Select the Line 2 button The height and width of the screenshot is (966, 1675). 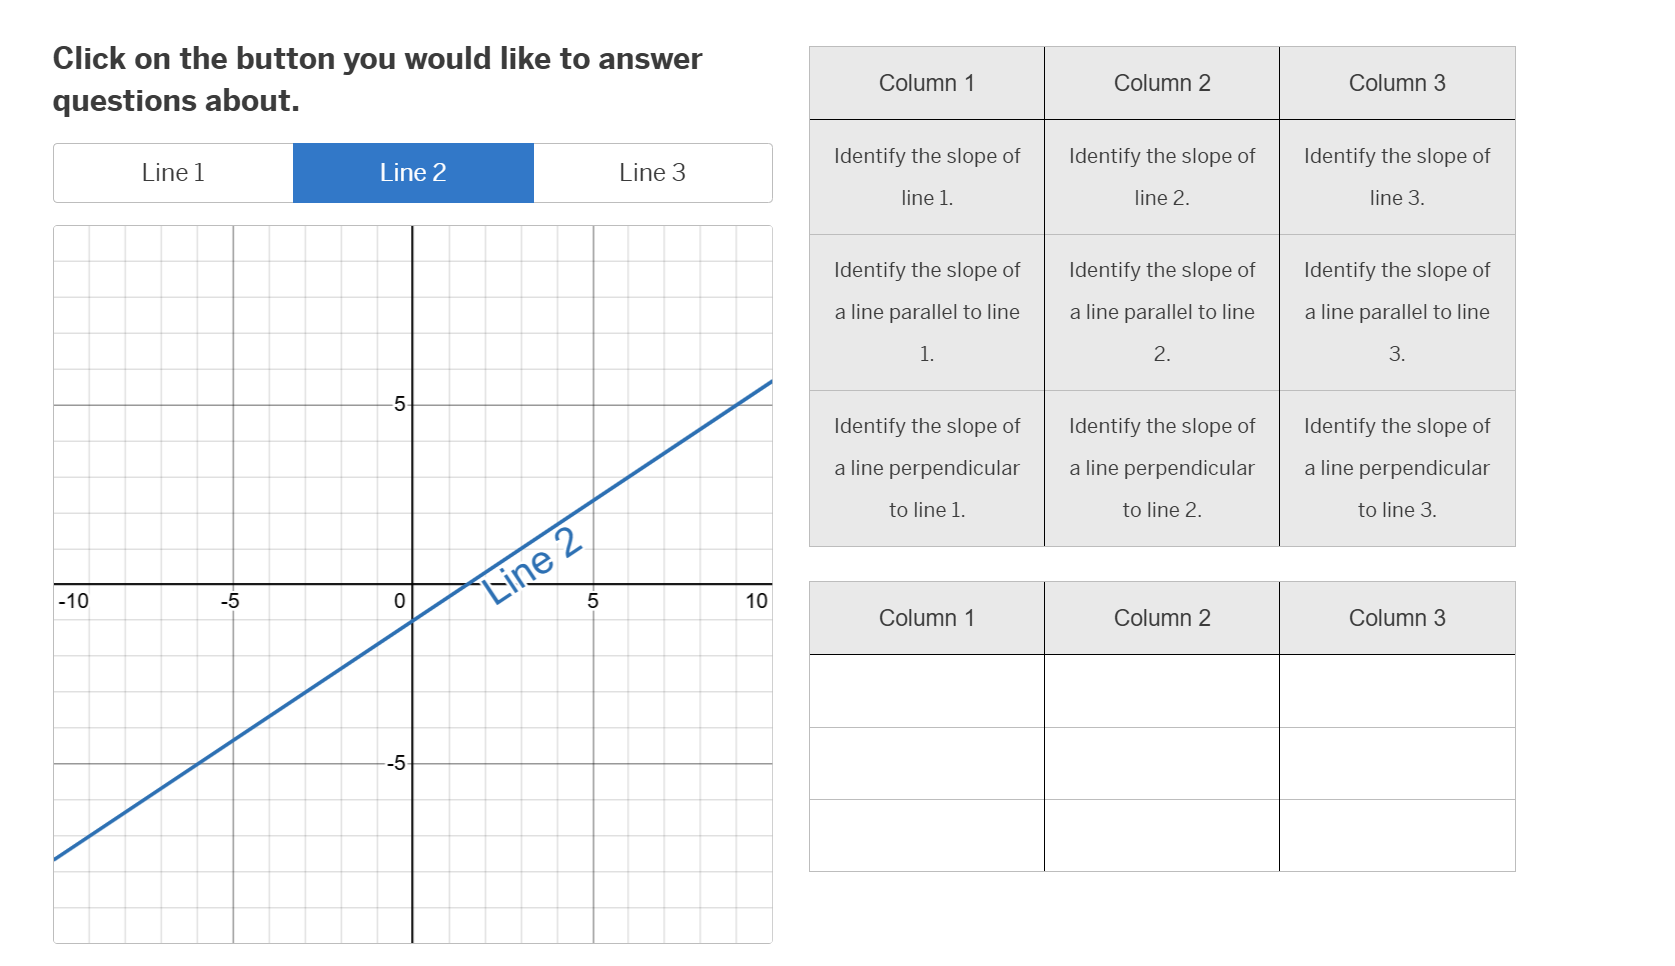point(412,172)
